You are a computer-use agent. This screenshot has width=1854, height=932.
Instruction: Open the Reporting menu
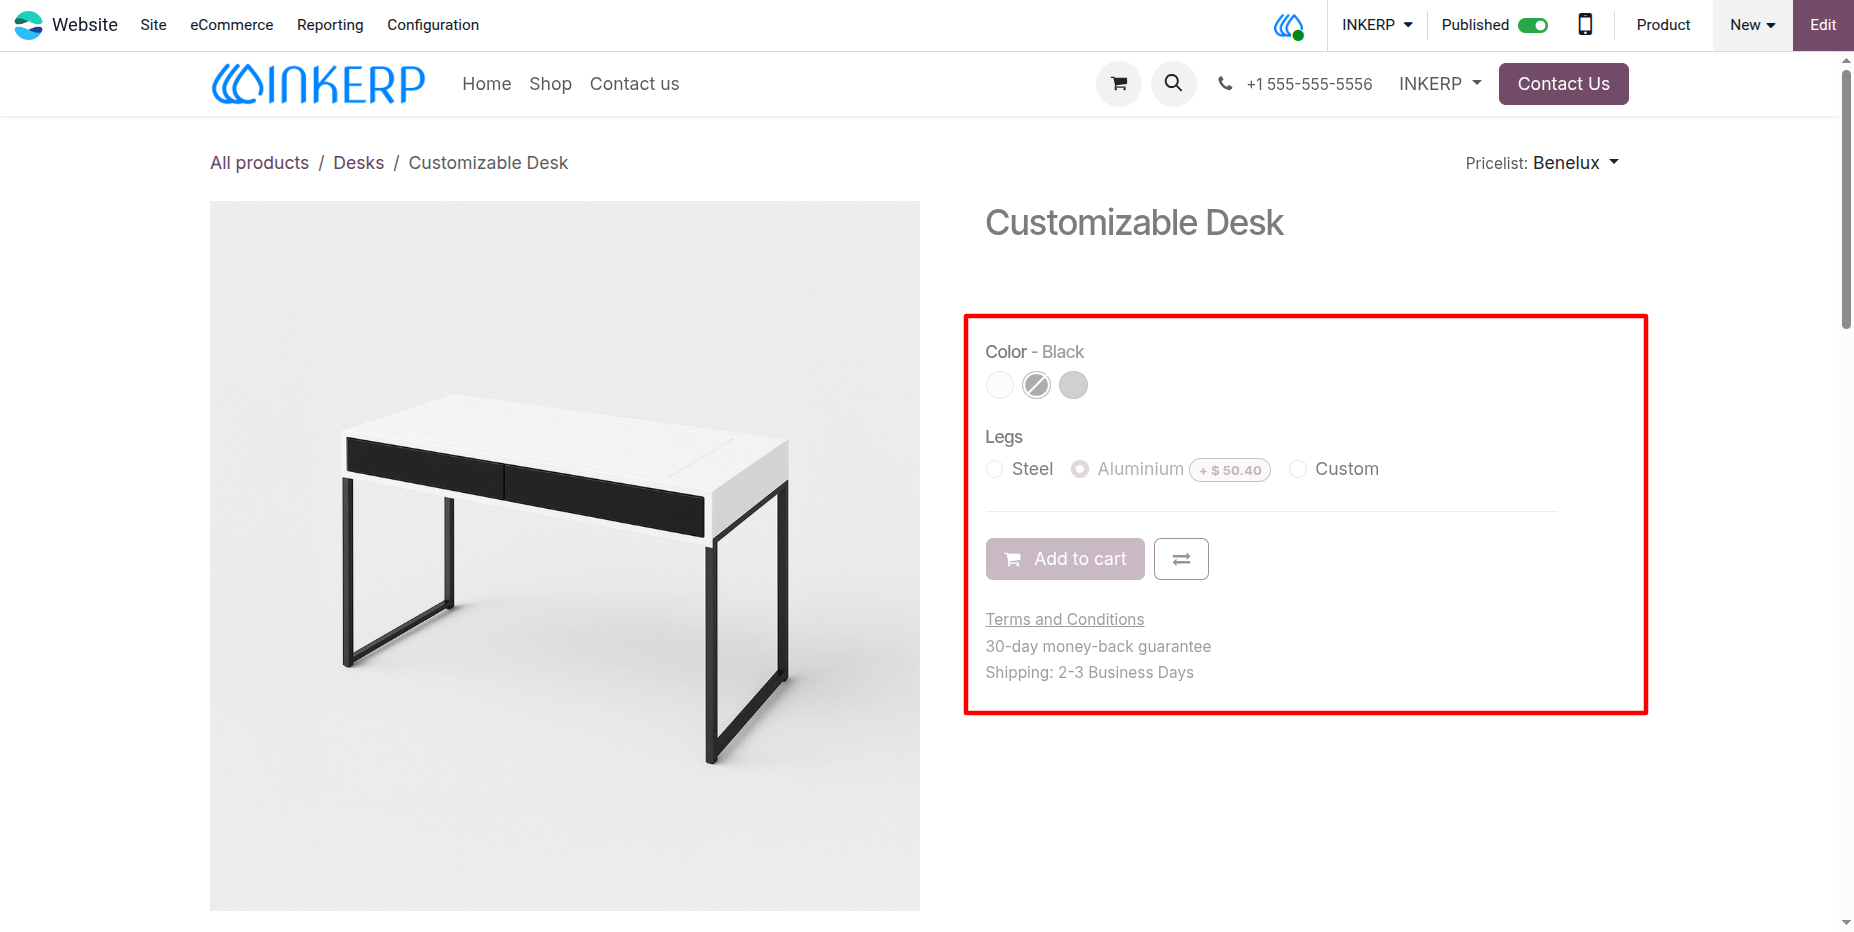point(330,25)
